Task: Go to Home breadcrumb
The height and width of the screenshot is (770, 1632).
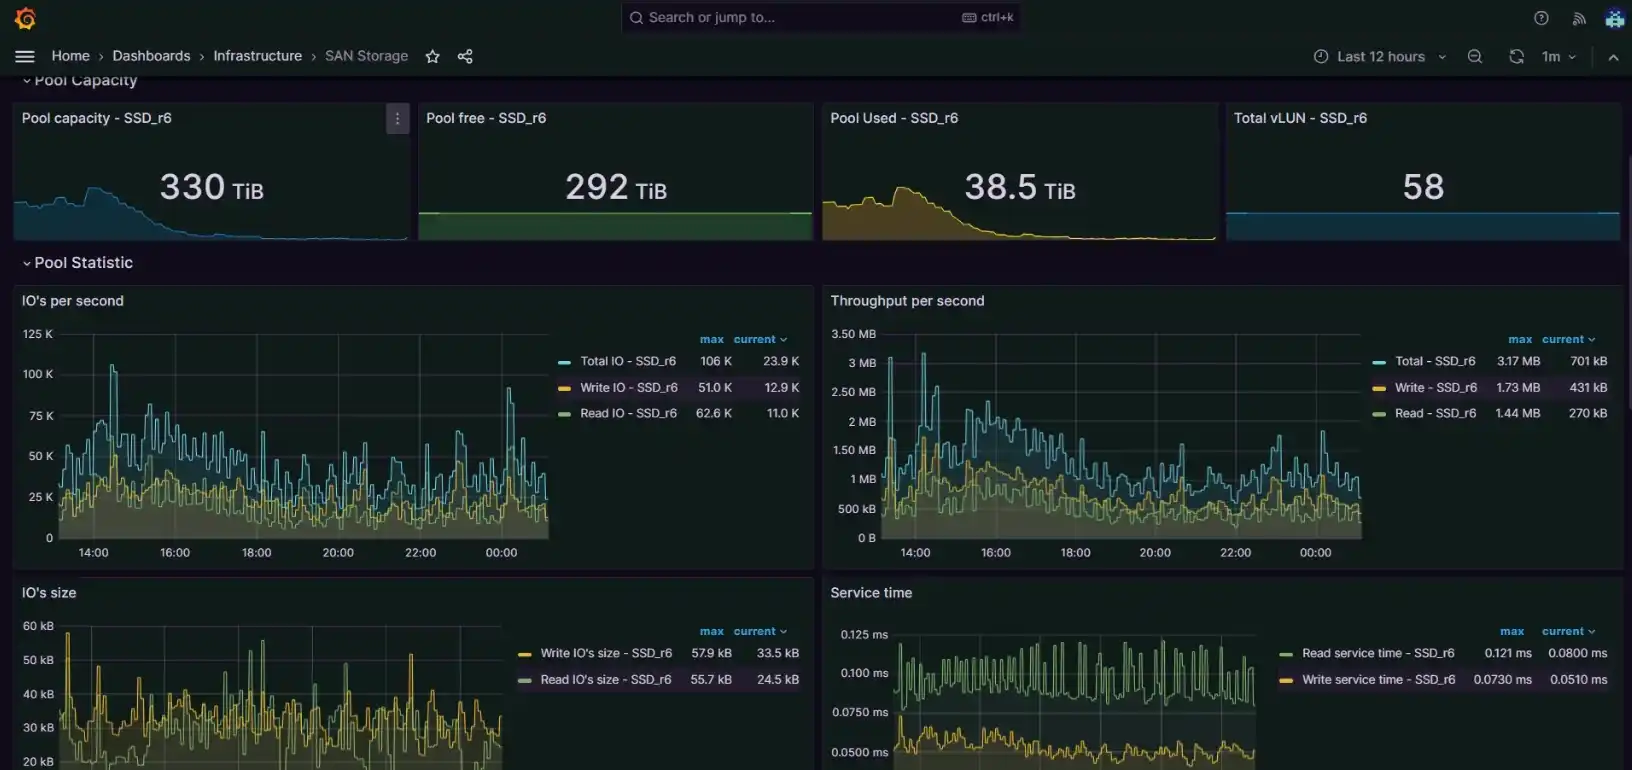Action: tap(70, 56)
